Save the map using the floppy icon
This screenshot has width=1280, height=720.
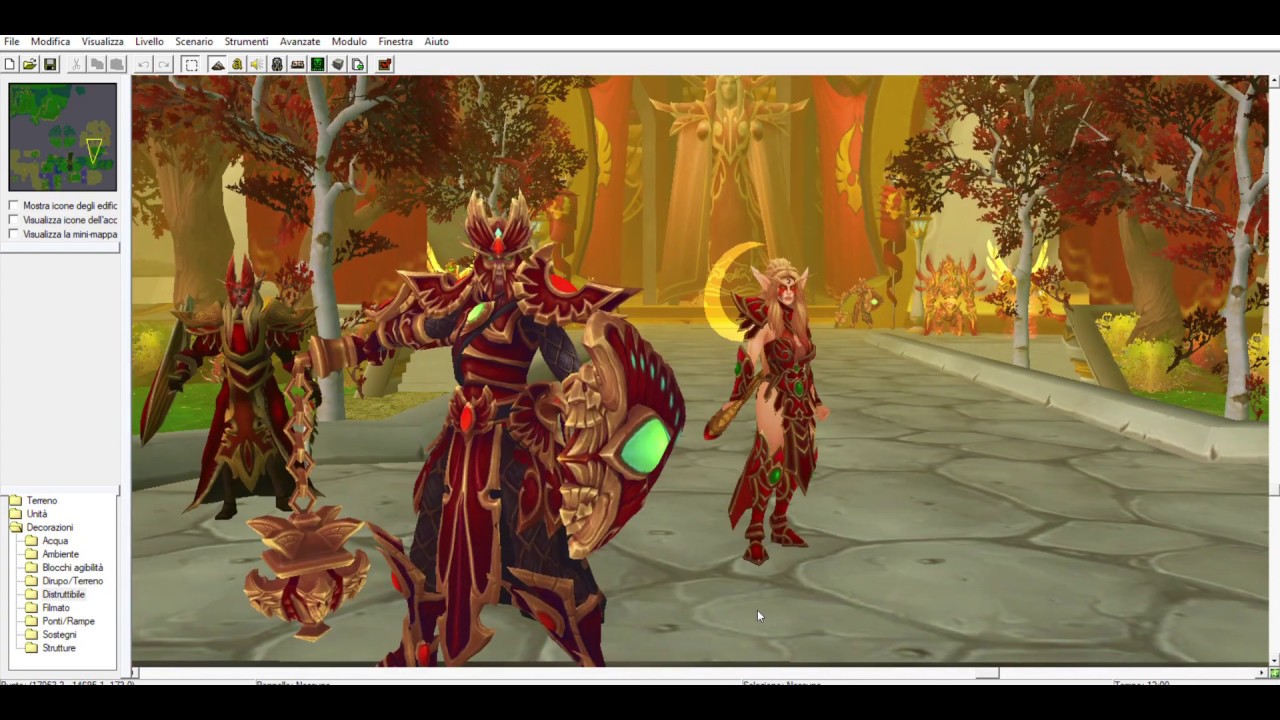[50, 64]
